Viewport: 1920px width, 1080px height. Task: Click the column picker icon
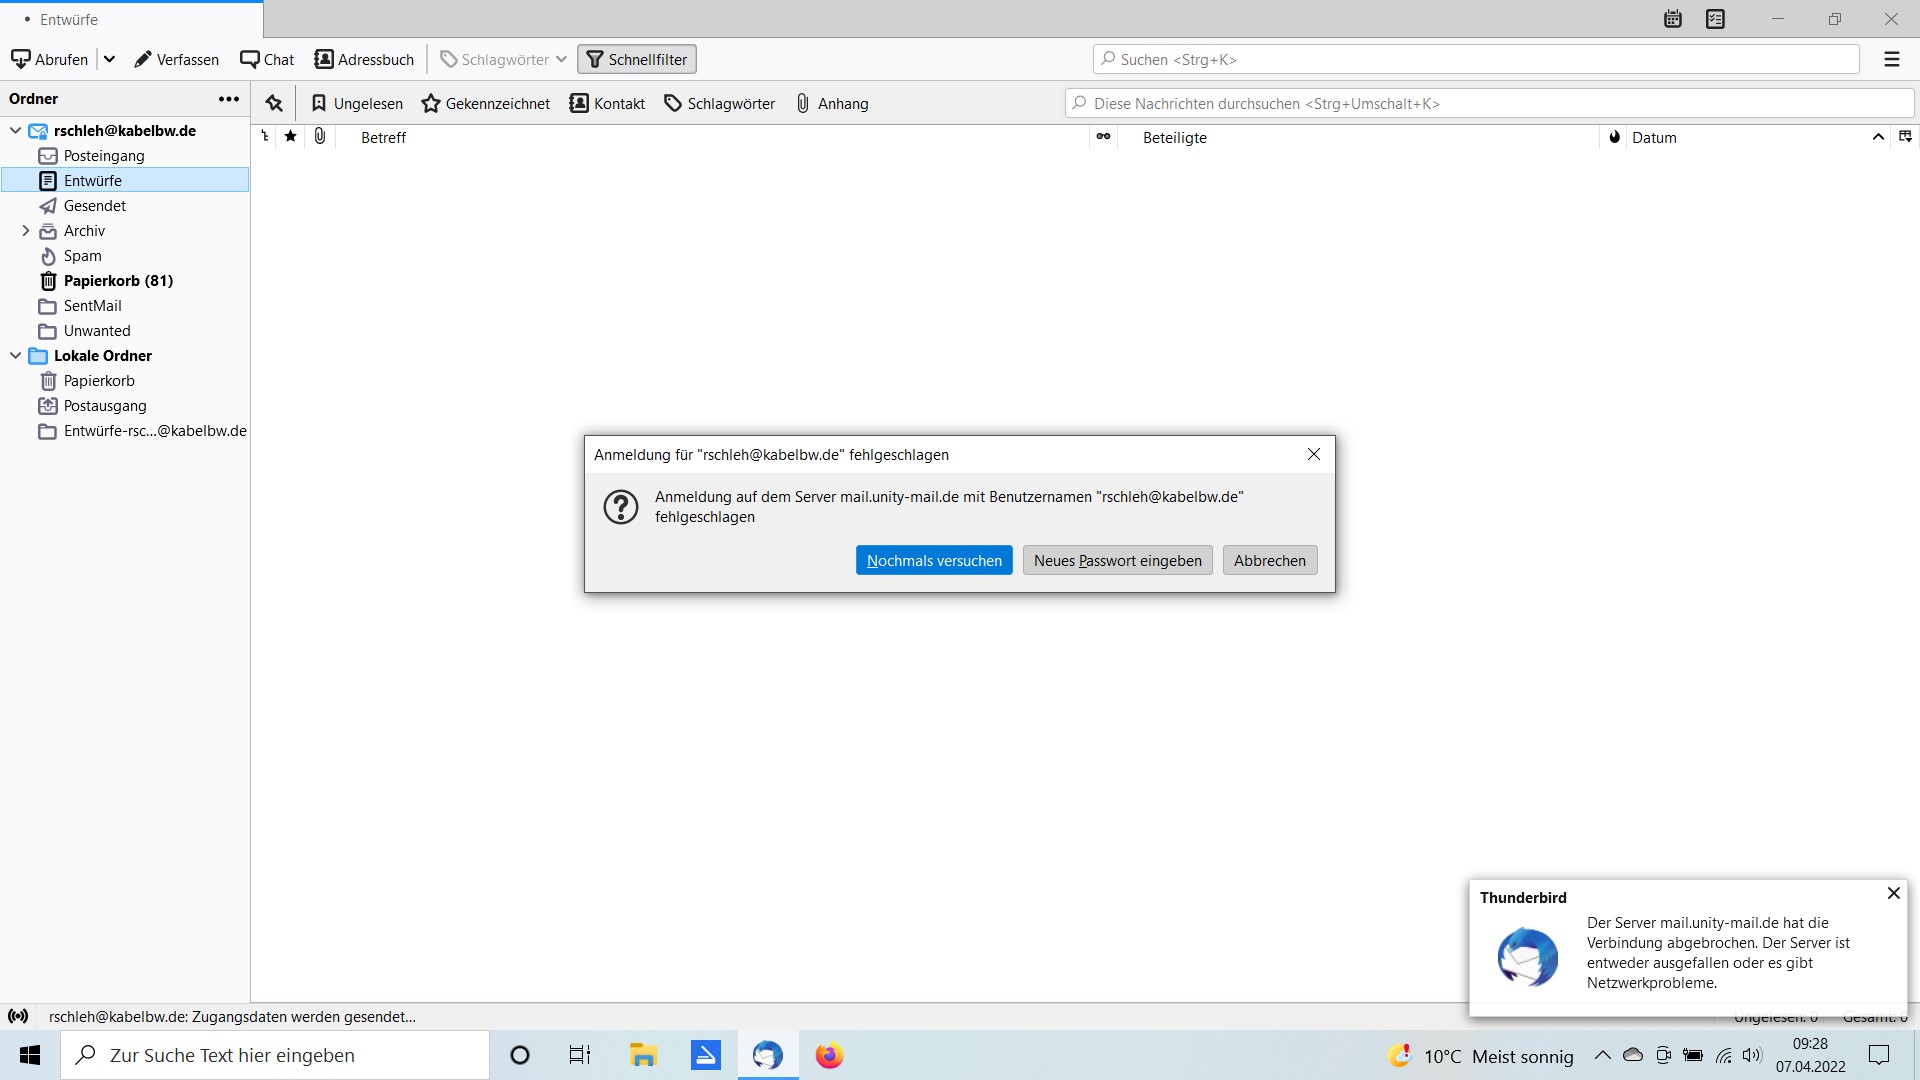[x=1905, y=137]
